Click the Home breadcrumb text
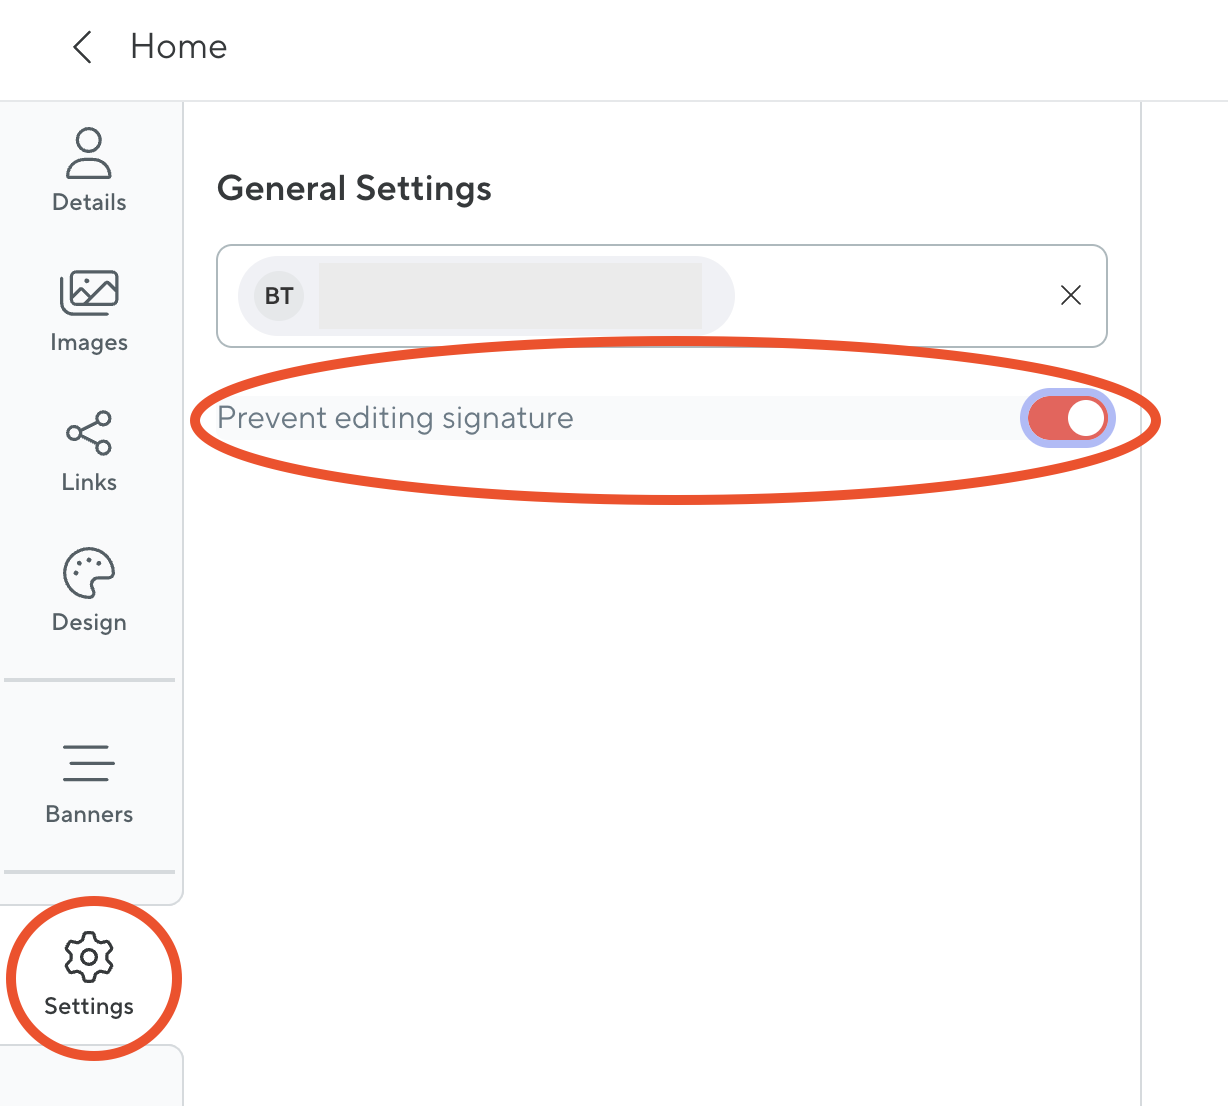 (x=179, y=47)
